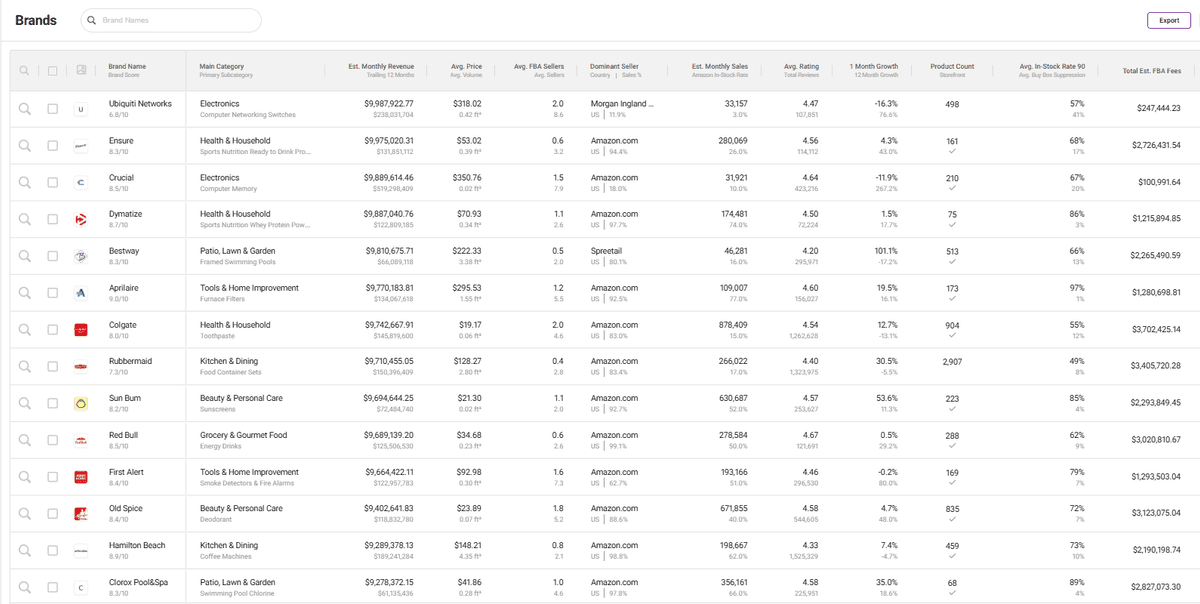The width and height of the screenshot is (1200, 604).
Task: Open the Clorox Pool&Spa brand link
Action: click(139, 583)
